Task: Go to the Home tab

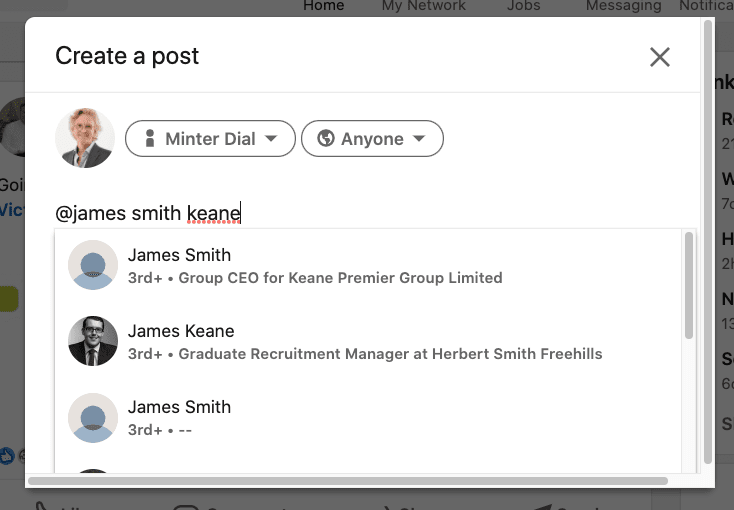Action: click(323, 6)
